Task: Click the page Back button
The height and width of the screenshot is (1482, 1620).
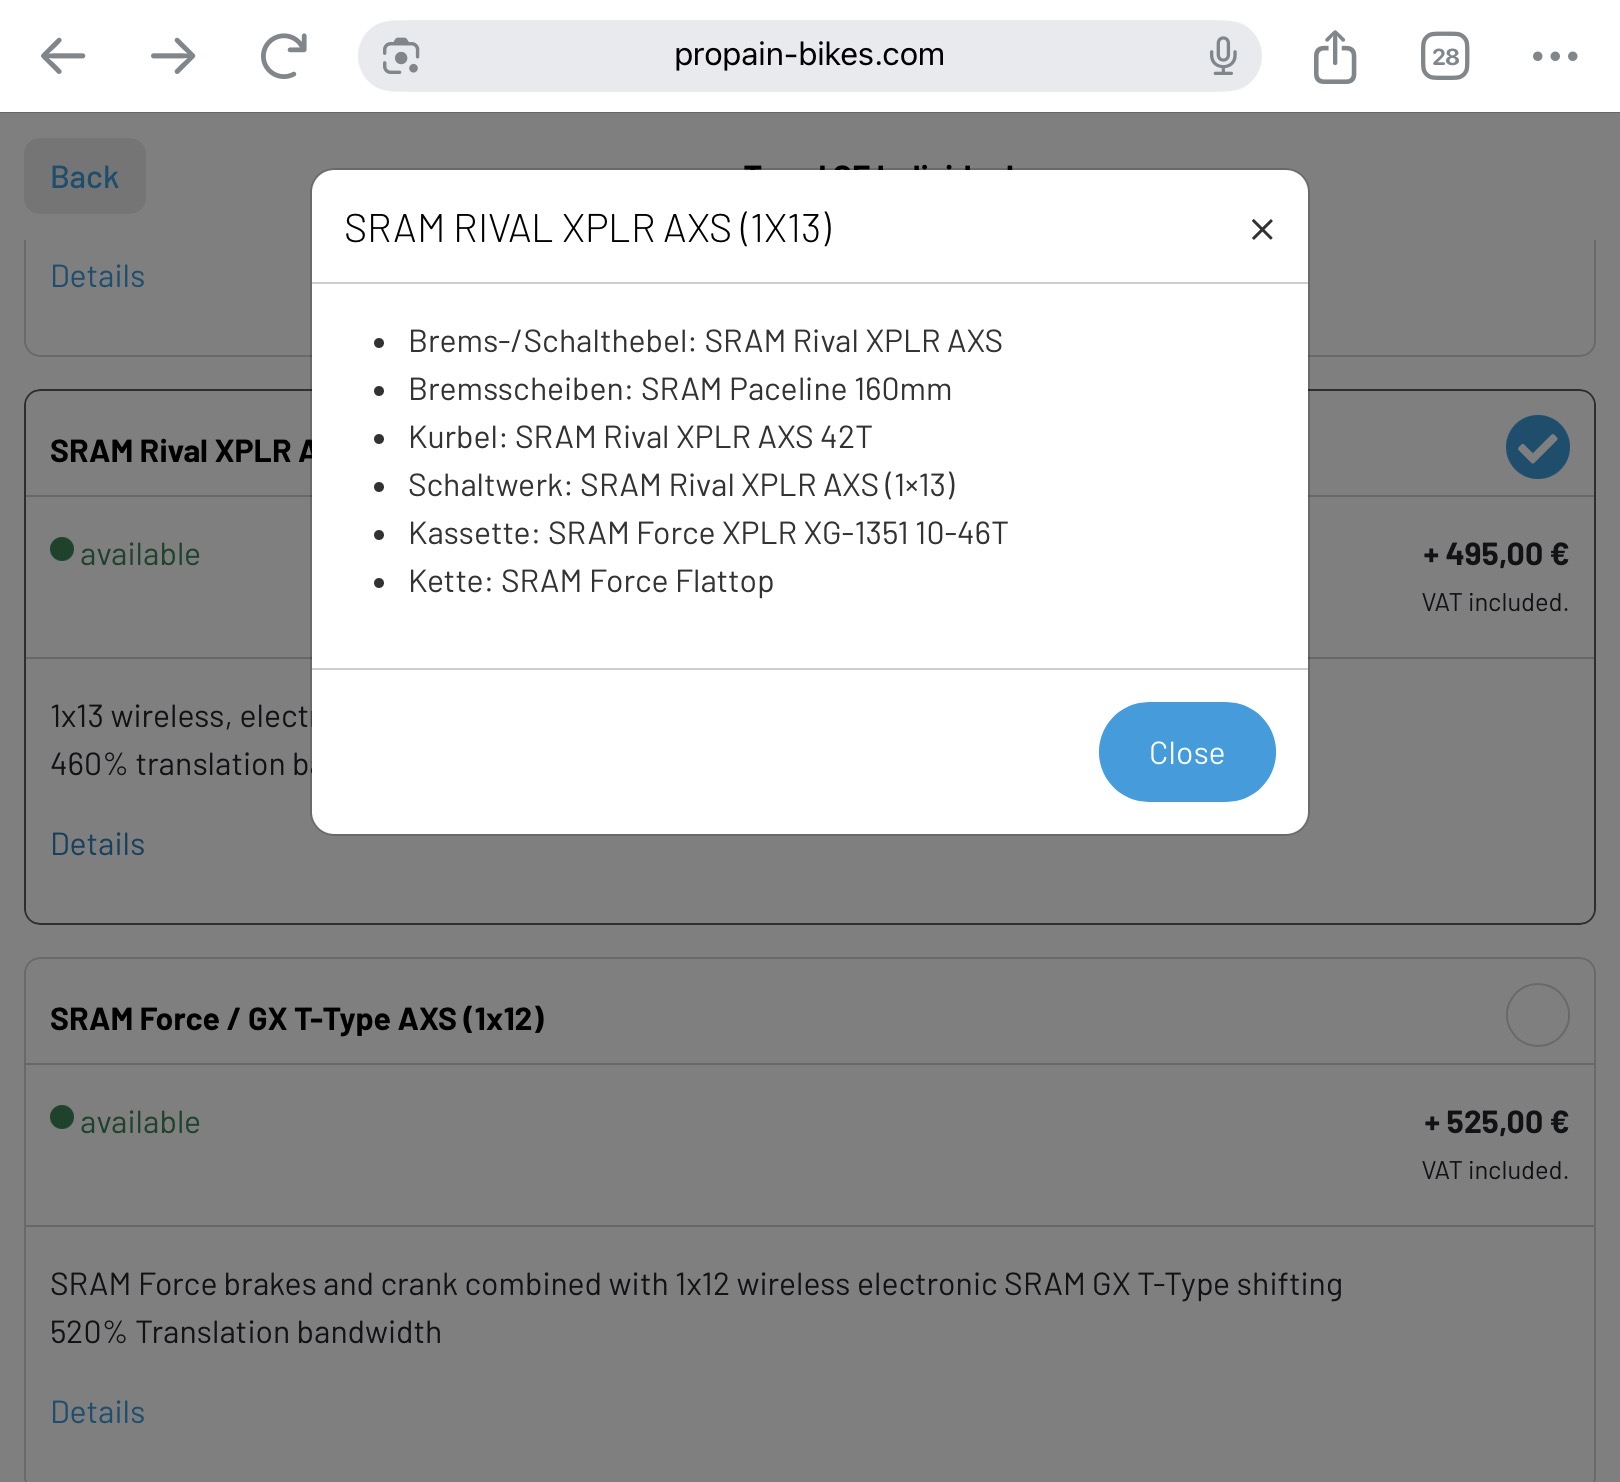Action: coord(85,177)
